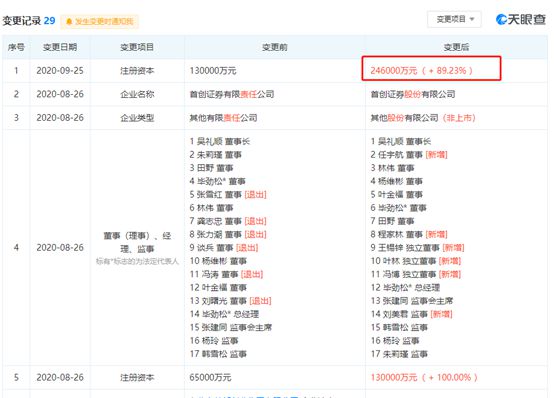Click 毕劲松* 总经理 in the 变更前 list

pos(224,314)
